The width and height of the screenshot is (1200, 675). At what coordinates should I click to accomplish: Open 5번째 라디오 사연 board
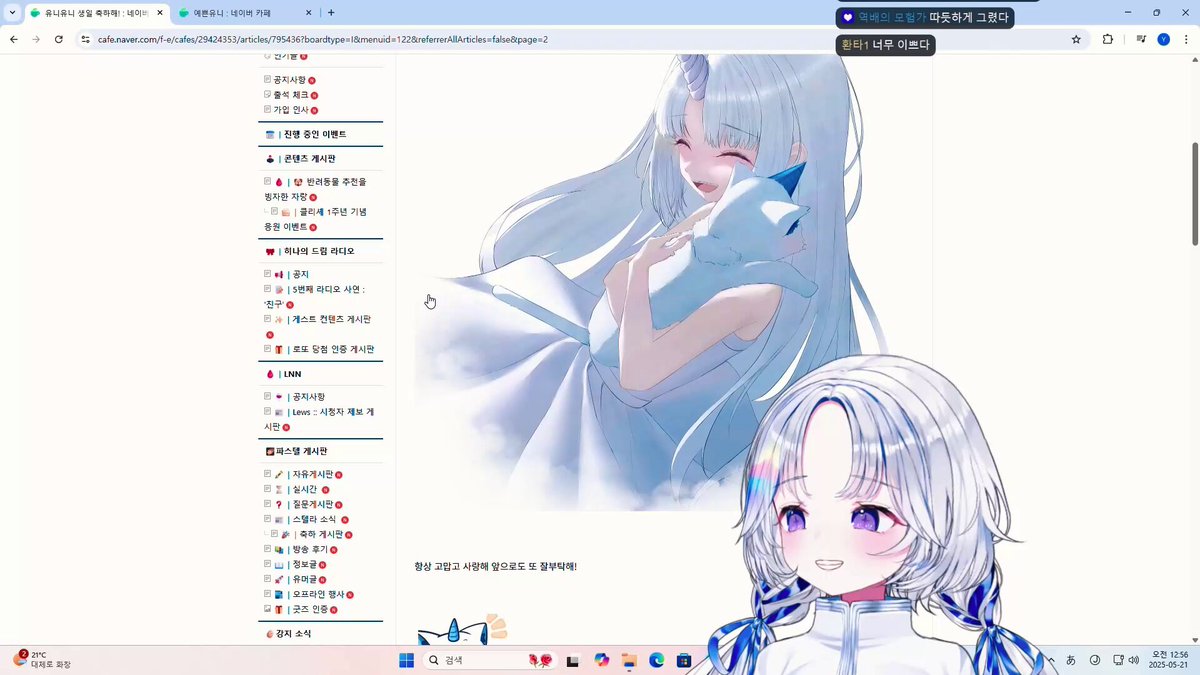[x=315, y=296]
